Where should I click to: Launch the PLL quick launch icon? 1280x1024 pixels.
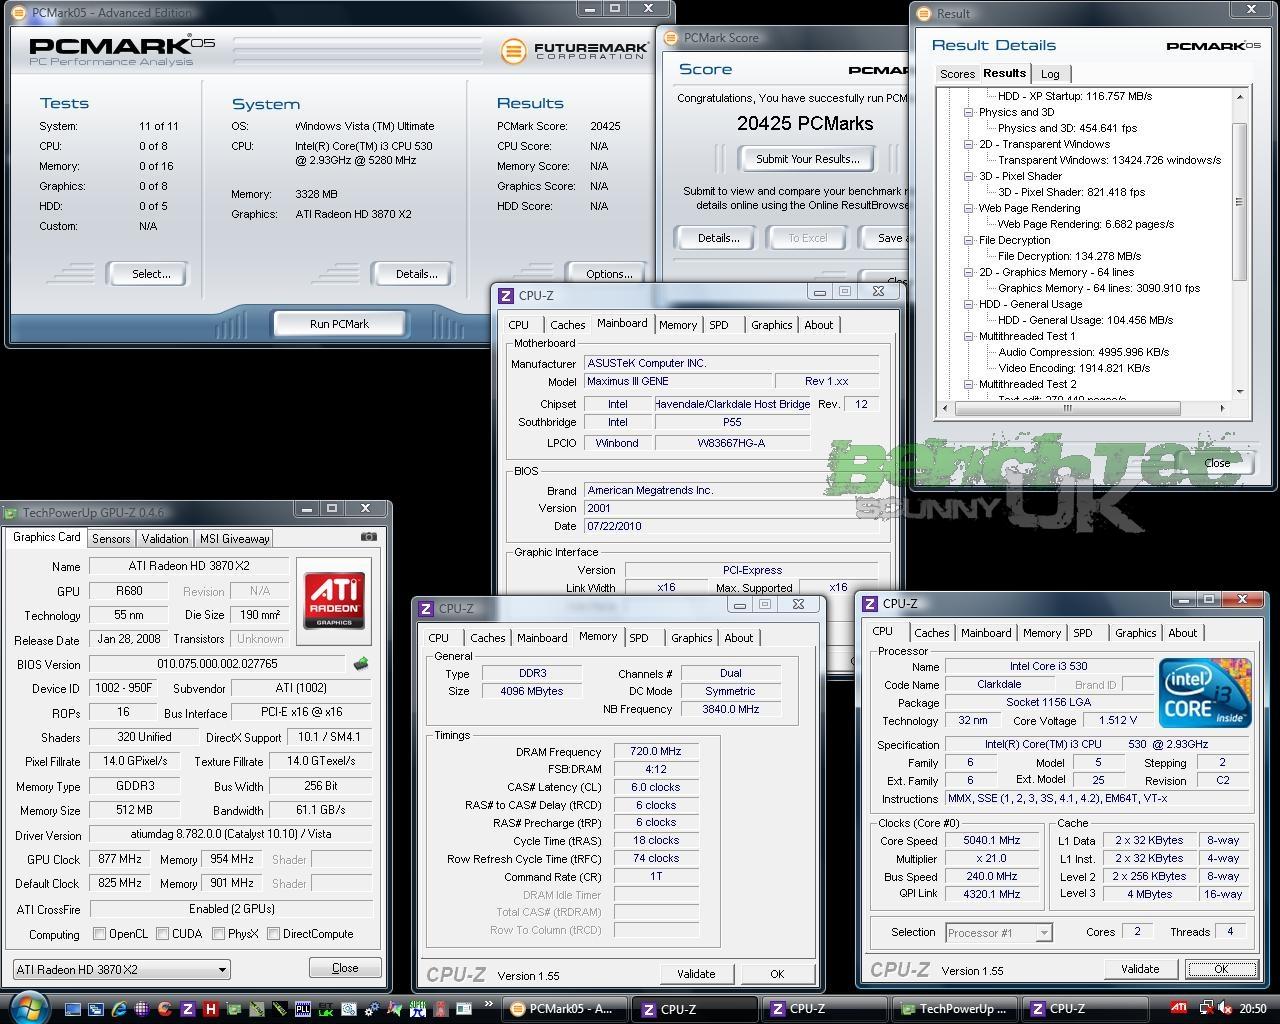tap(303, 1009)
